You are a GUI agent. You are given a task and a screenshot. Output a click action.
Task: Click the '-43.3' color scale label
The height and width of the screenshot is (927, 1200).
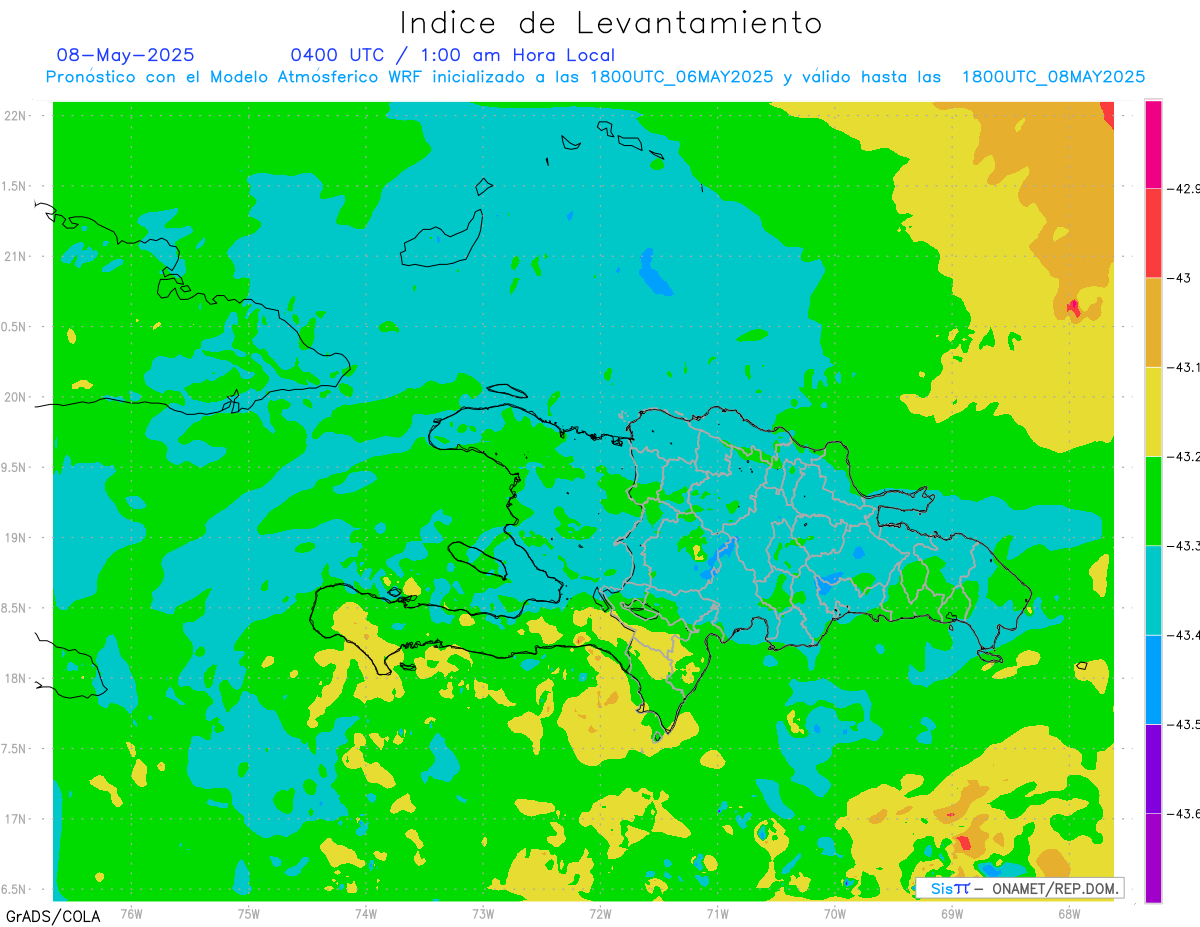click(x=1183, y=545)
